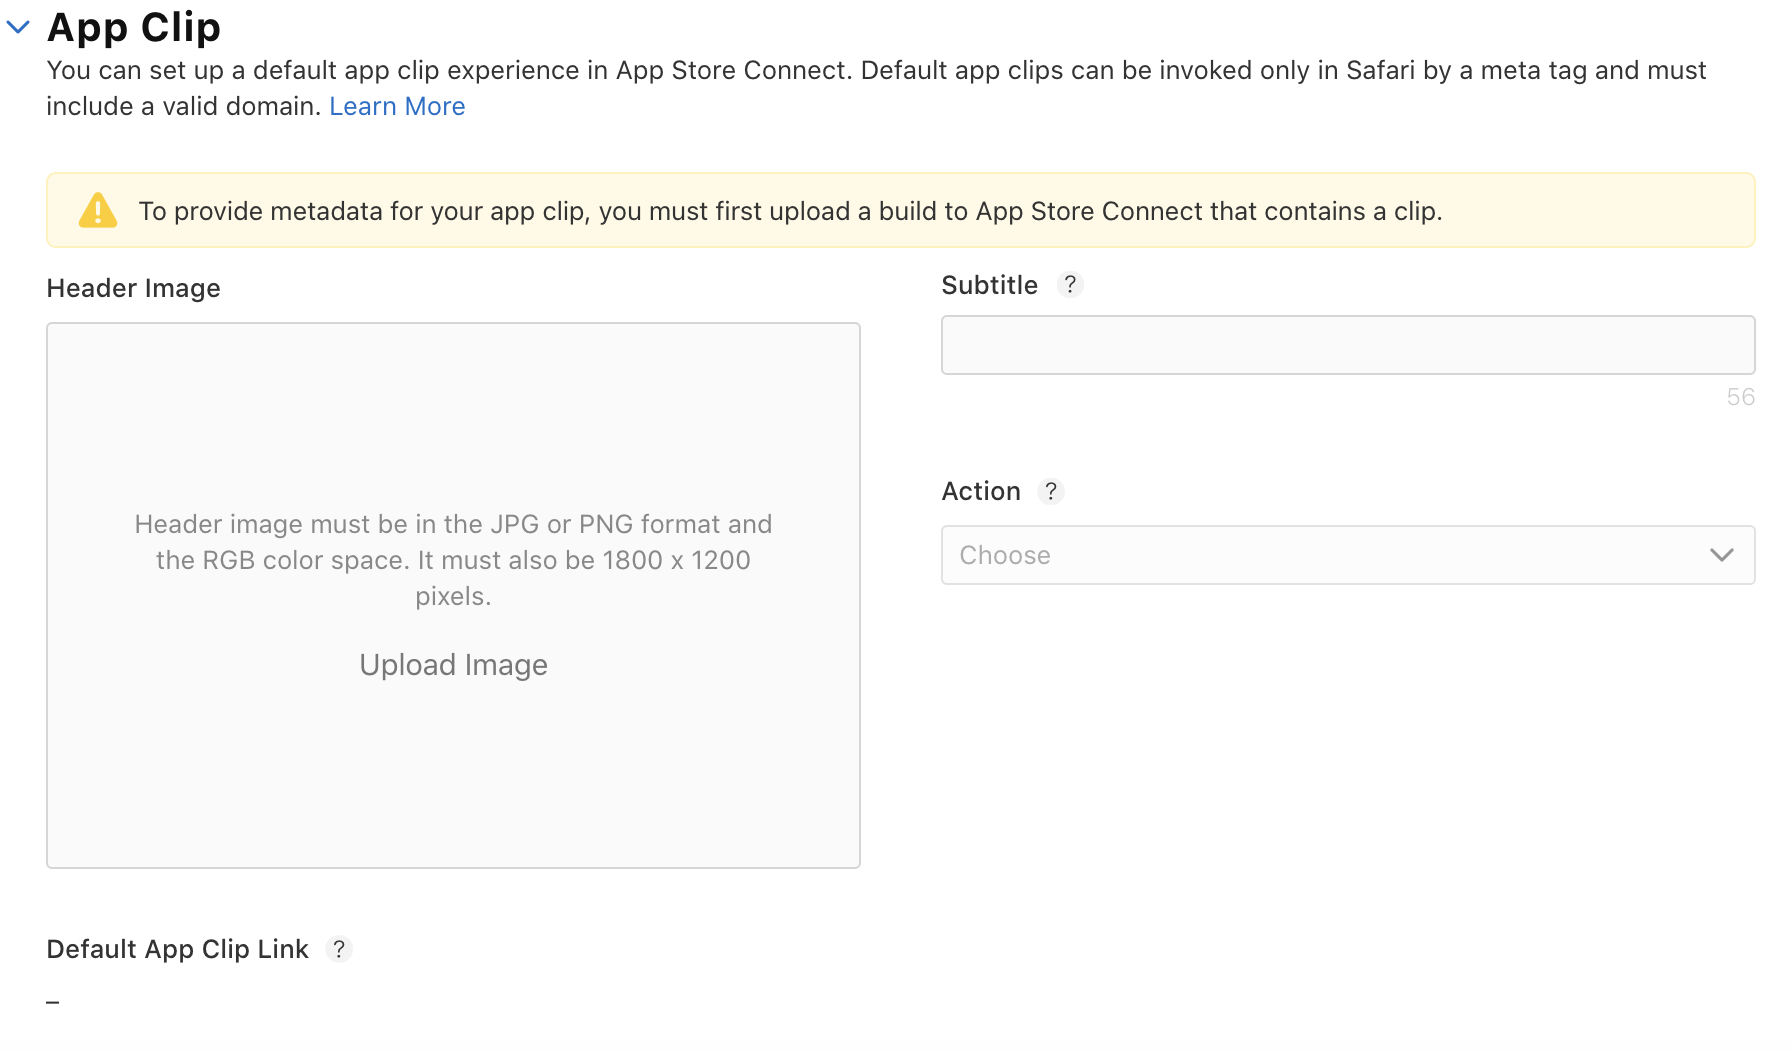The height and width of the screenshot is (1052, 1792).
Task: Click the Header Image label
Action: click(x=133, y=288)
